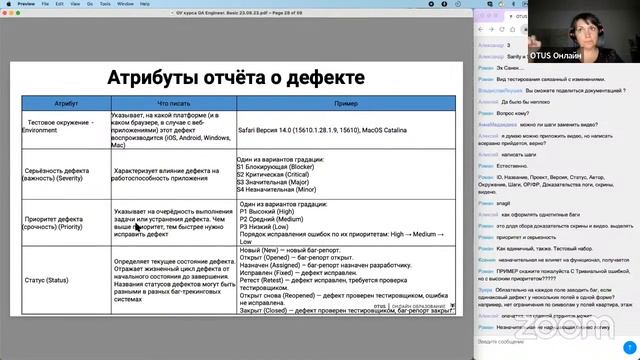
Task: Click the PDF title in Preview title bar
Action: 239,13
